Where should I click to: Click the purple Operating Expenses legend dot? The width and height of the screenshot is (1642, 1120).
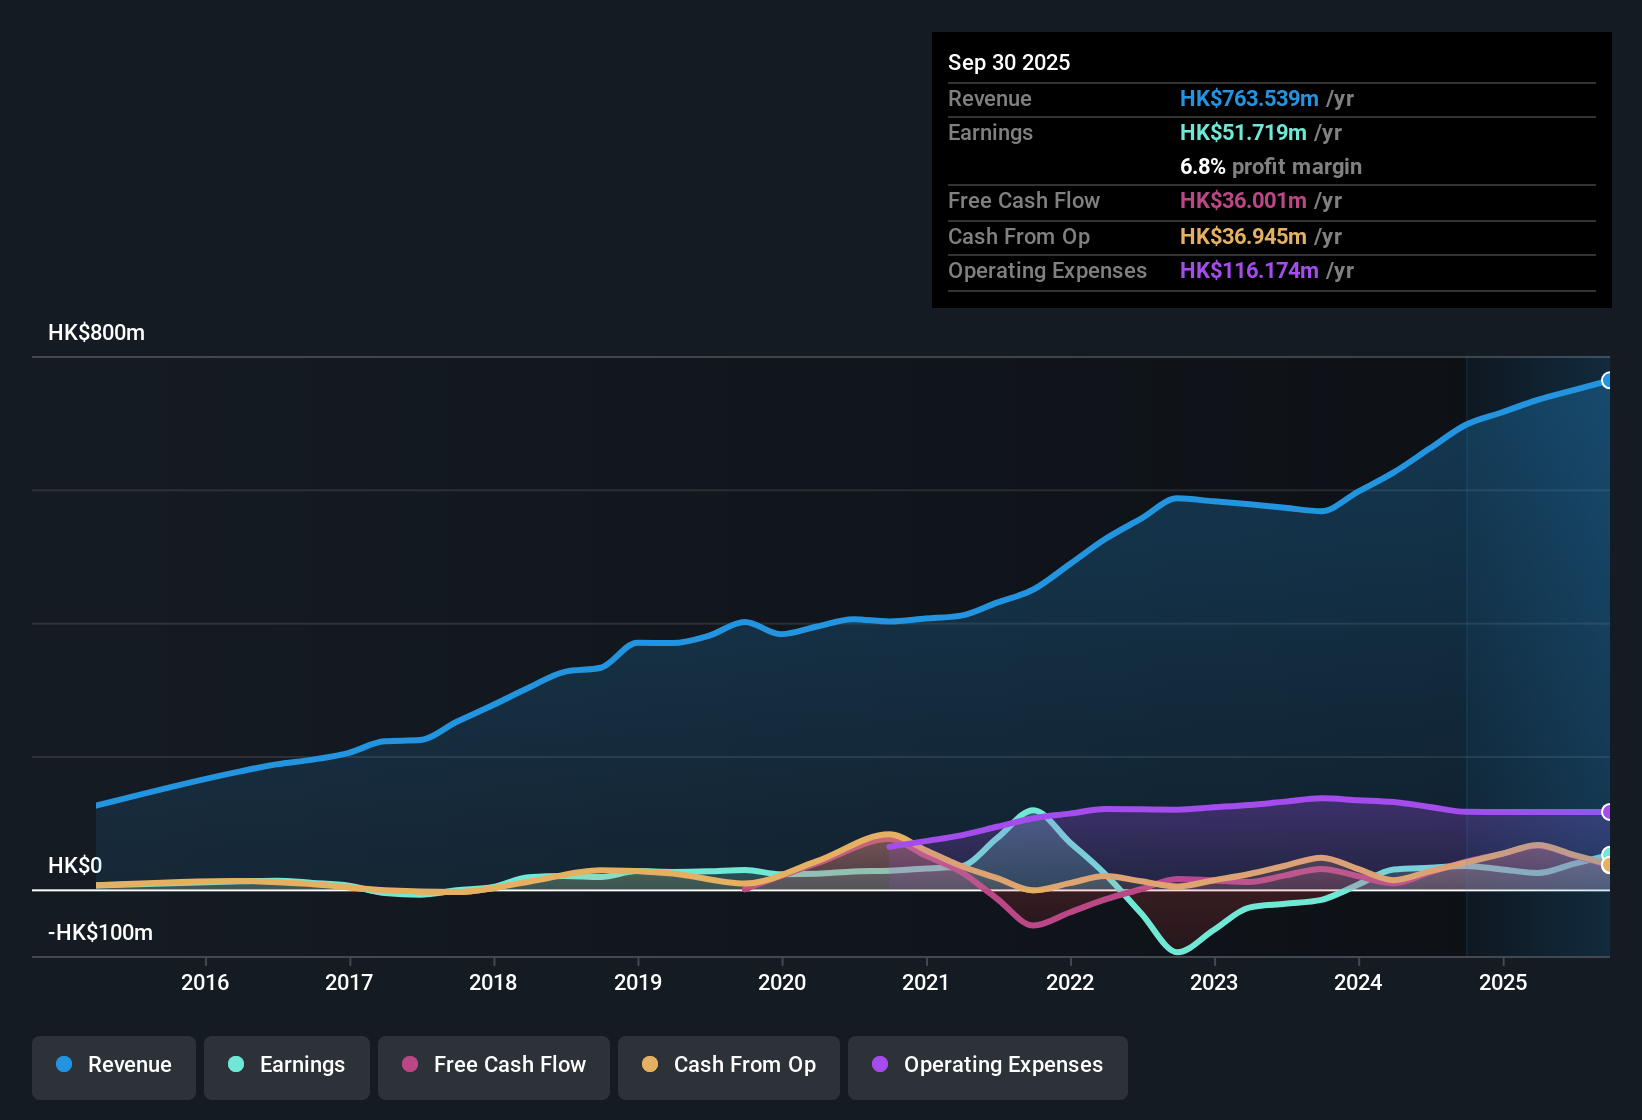880,1065
